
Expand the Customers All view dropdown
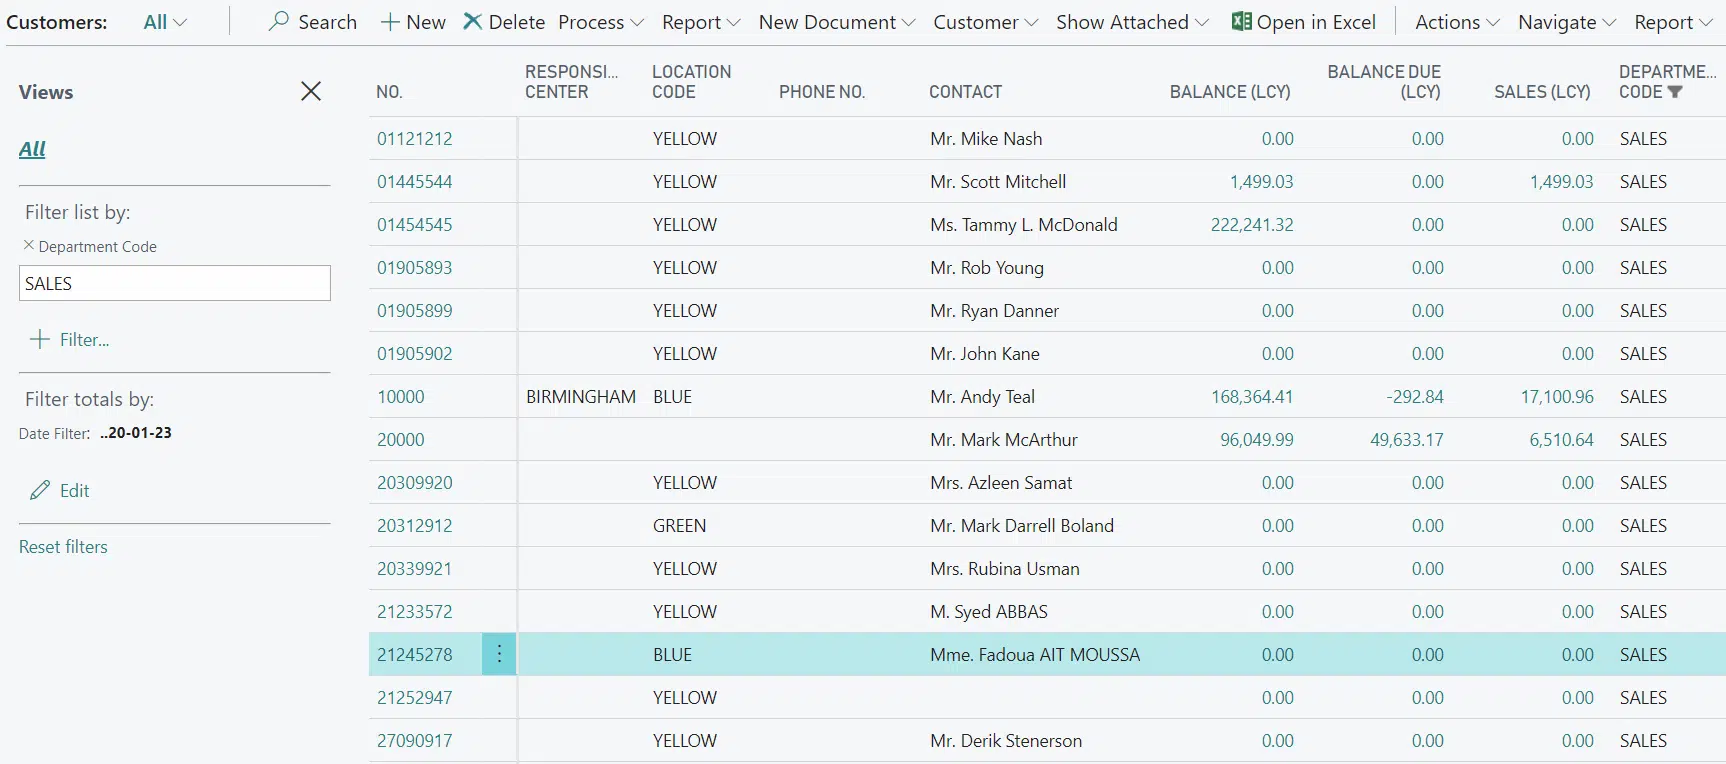(165, 22)
